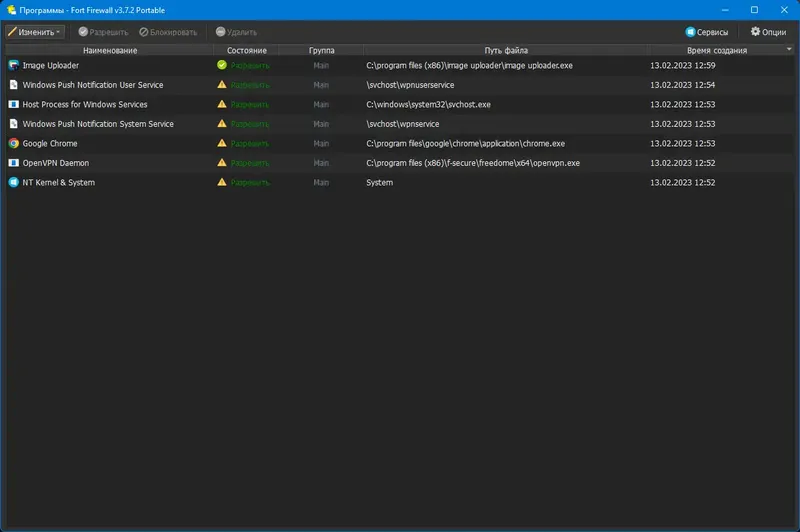This screenshot has width=800, height=532.
Task: Click the Разрешить toolbar button
Action: click(x=103, y=32)
